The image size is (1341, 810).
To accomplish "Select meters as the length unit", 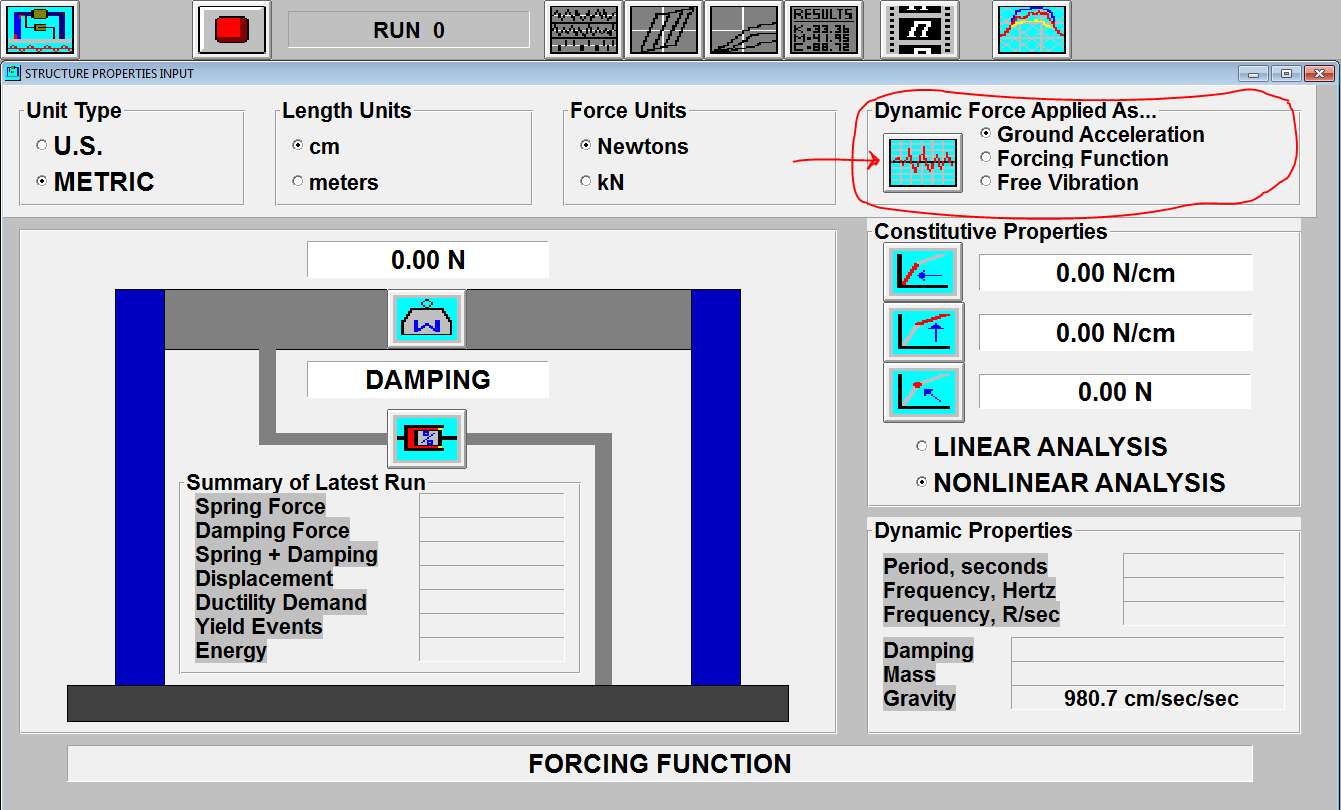I will pyautogui.click(x=298, y=182).
